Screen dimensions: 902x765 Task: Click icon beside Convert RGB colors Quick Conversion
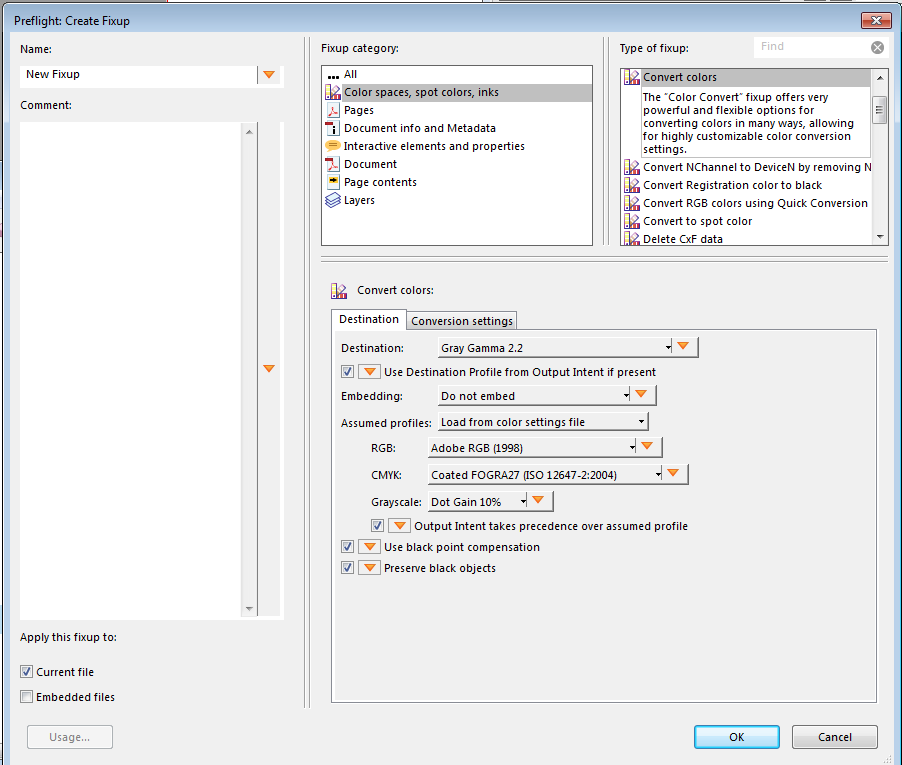(x=632, y=203)
